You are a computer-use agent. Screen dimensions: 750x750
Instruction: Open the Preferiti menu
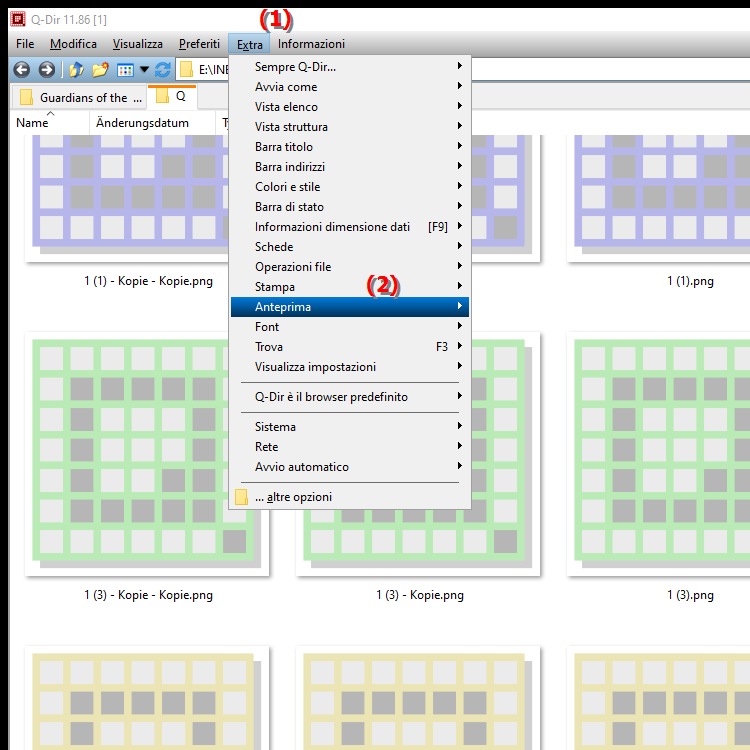tap(199, 44)
